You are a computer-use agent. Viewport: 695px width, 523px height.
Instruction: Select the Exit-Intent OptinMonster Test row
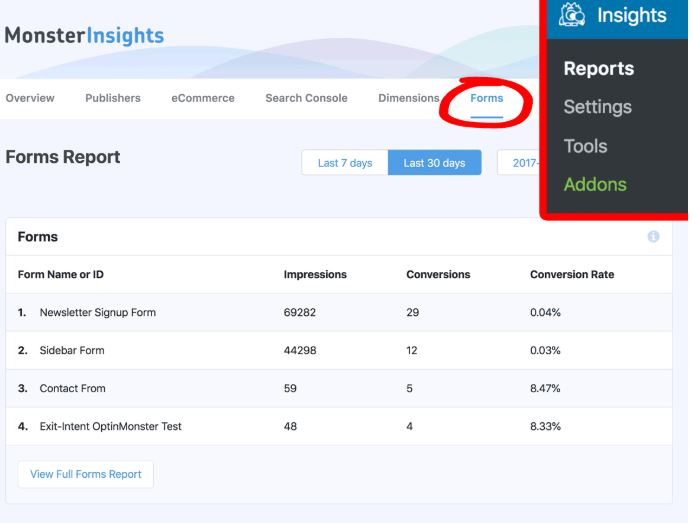[x=339, y=426]
